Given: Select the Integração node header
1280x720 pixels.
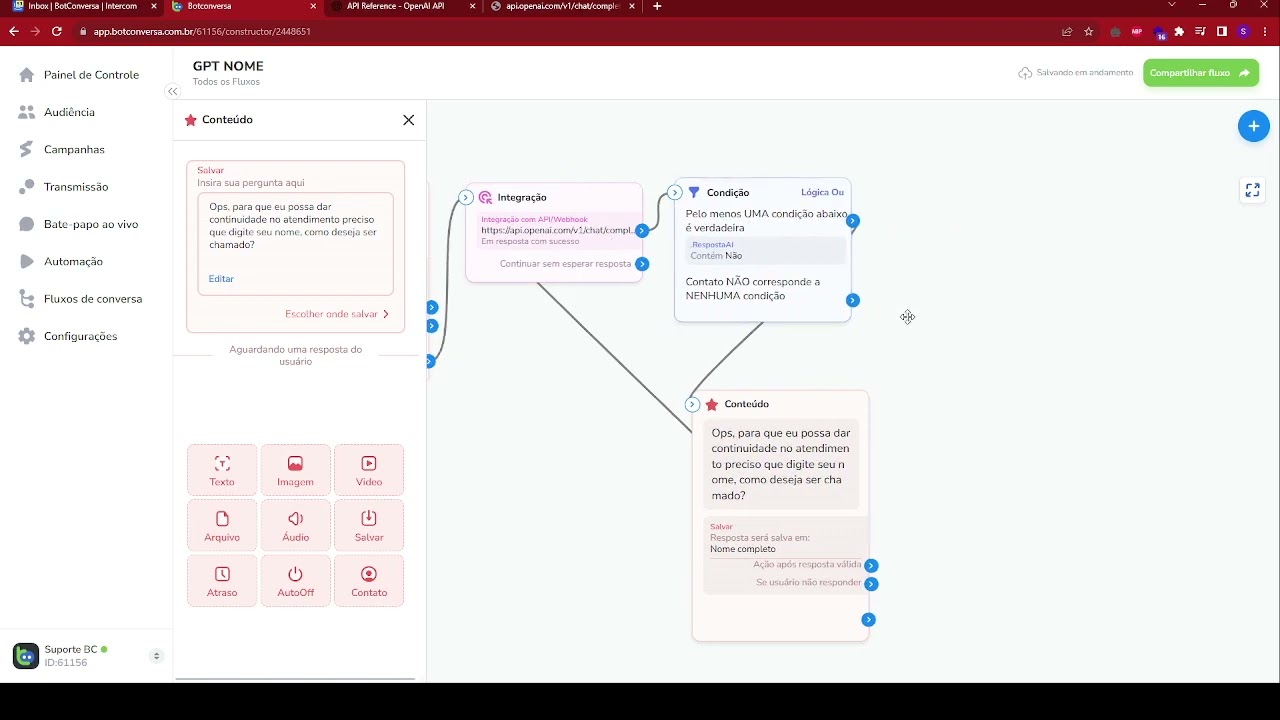Looking at the screenshot, I should pyautogui.click(x=522, y=197).
